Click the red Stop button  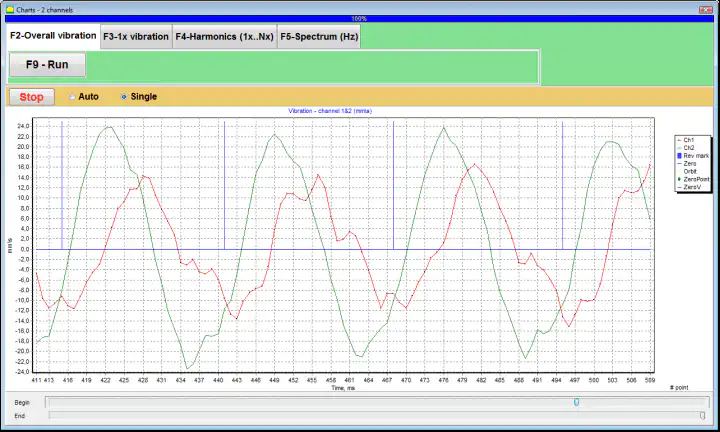(32, 97)
